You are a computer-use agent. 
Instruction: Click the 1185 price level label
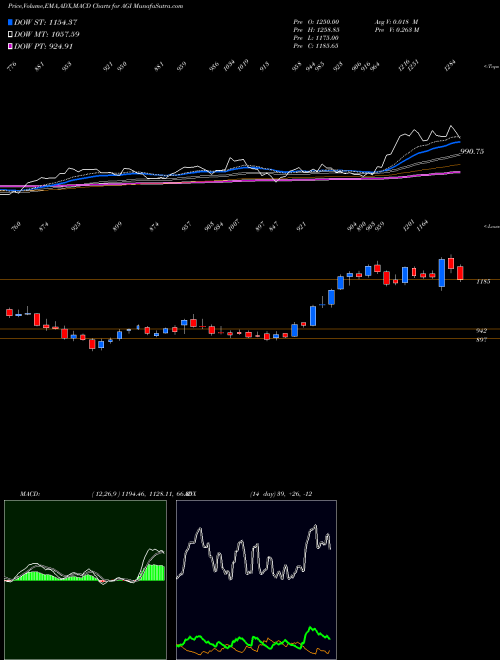(483, 282)
